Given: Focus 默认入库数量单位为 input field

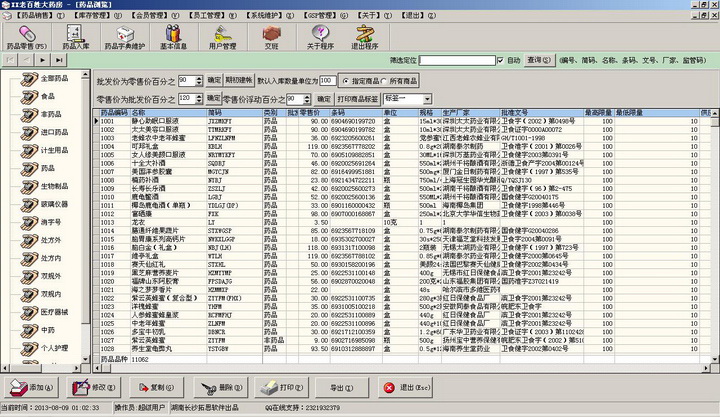Looking at the screenshot, I should pyautogui.click(x=328, y=80).
